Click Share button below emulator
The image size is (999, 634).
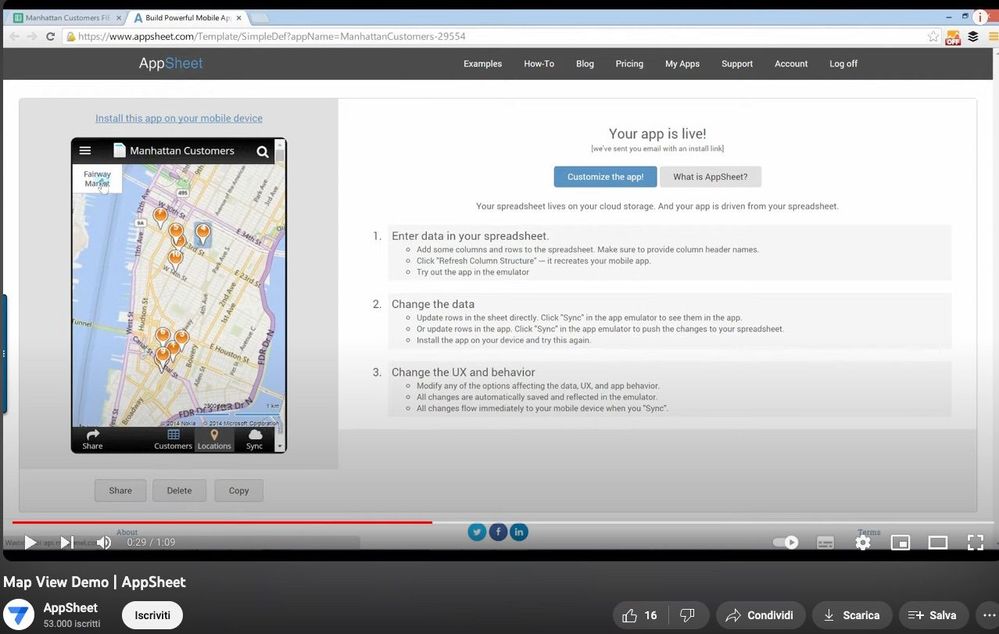(x=120, y=491)
